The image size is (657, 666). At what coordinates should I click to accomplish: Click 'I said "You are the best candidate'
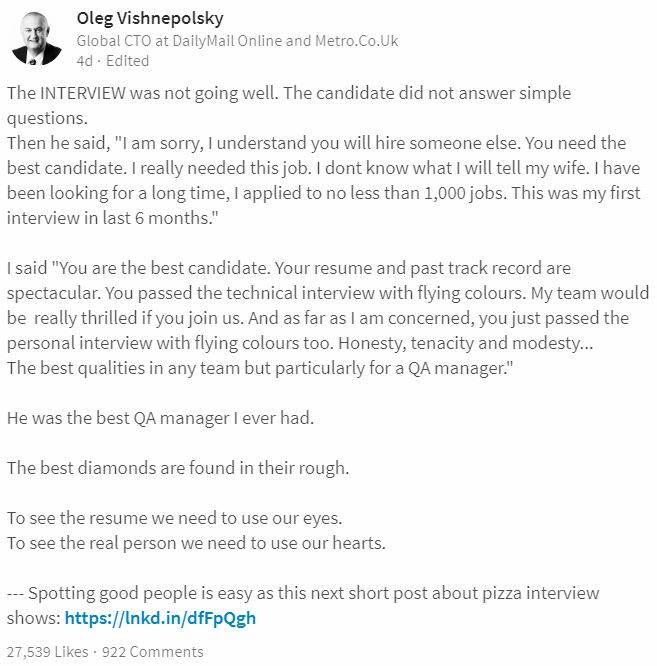click(138, 268)
